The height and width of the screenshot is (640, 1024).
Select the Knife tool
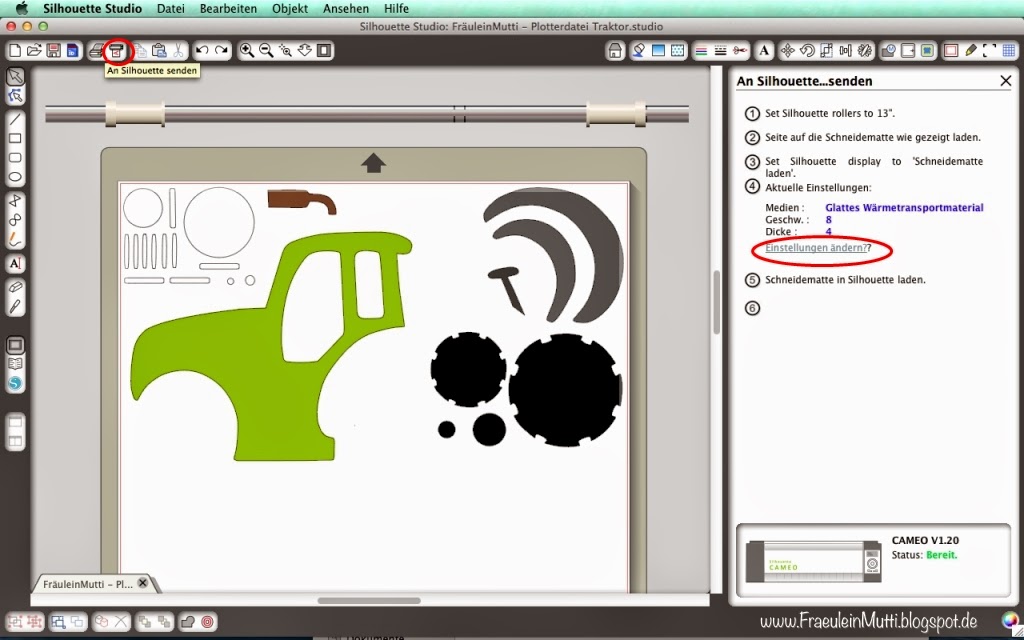15,306
